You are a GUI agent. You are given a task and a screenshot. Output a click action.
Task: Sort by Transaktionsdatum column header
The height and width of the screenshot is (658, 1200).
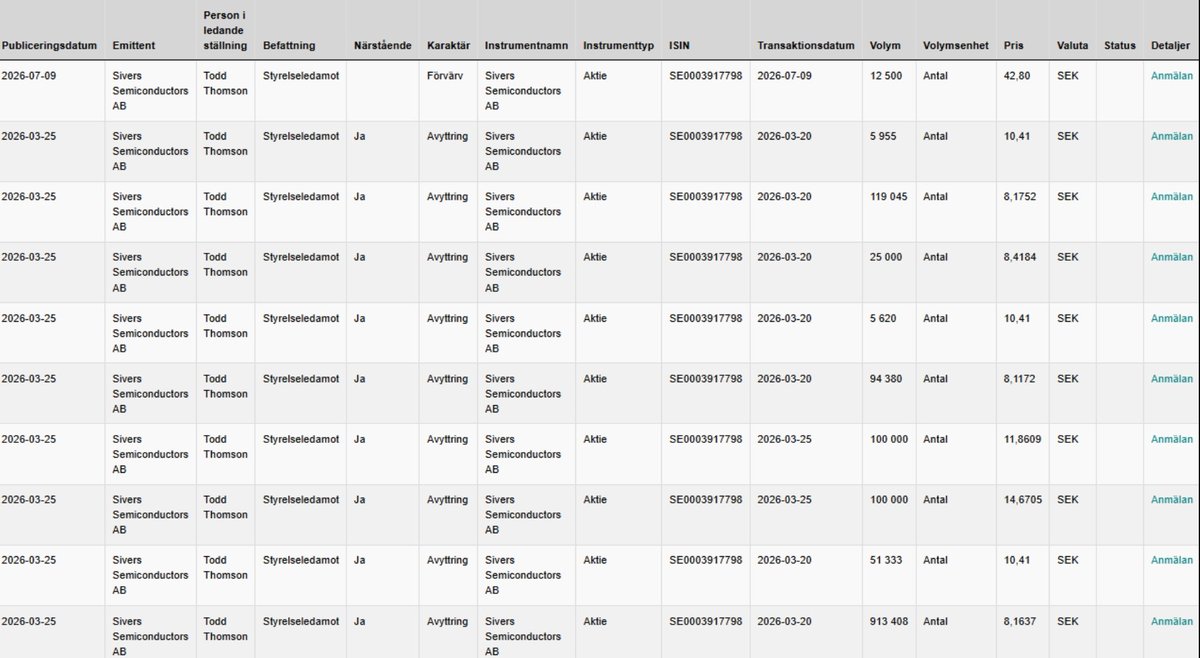point(806,46)
